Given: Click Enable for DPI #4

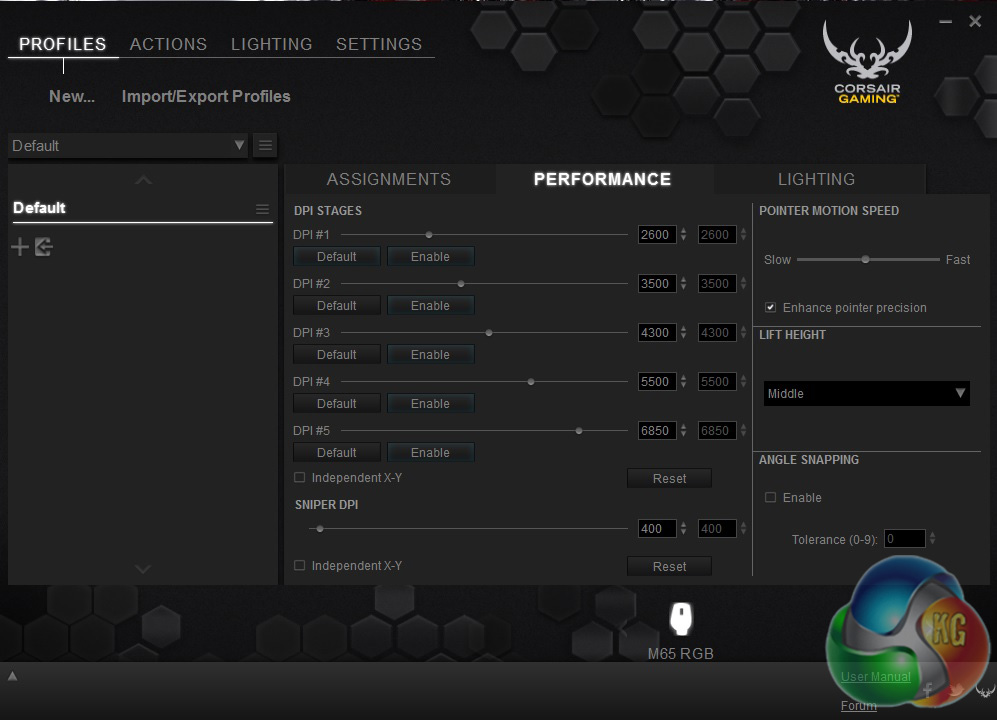Looking at the screenshot, I should coord(430,404).
